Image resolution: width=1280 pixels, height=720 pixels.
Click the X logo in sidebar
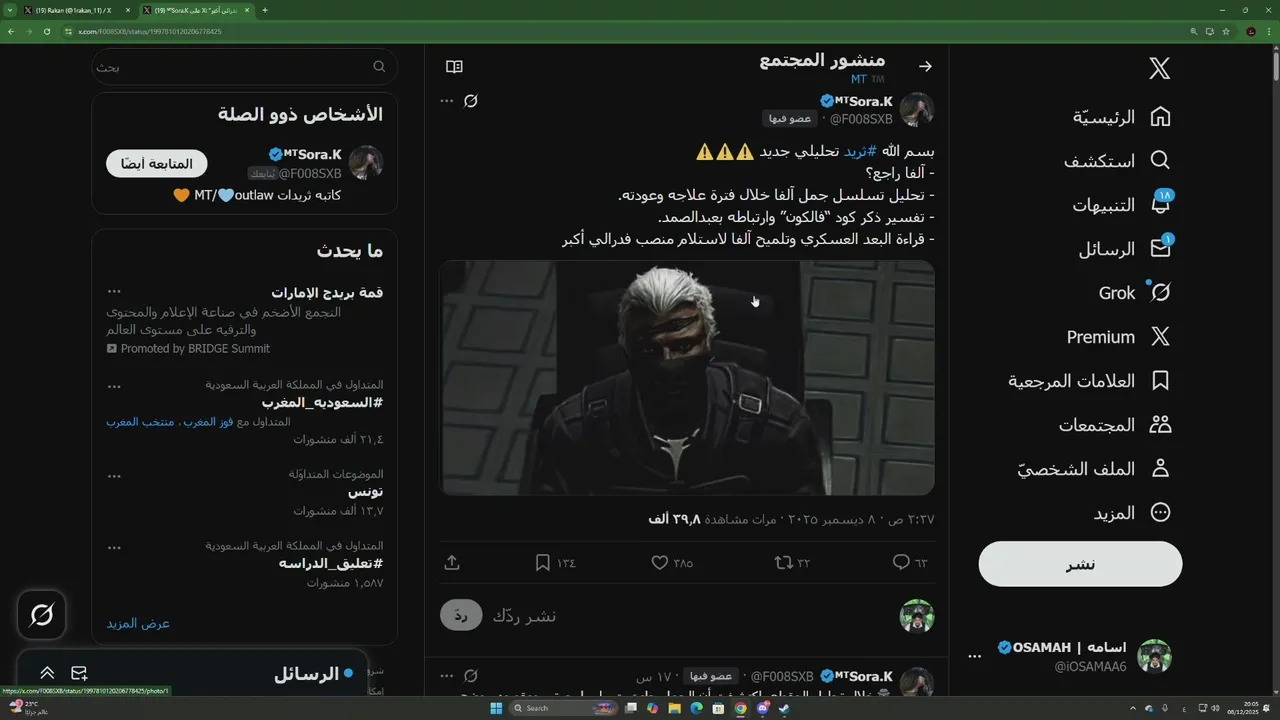point(1160,68)
